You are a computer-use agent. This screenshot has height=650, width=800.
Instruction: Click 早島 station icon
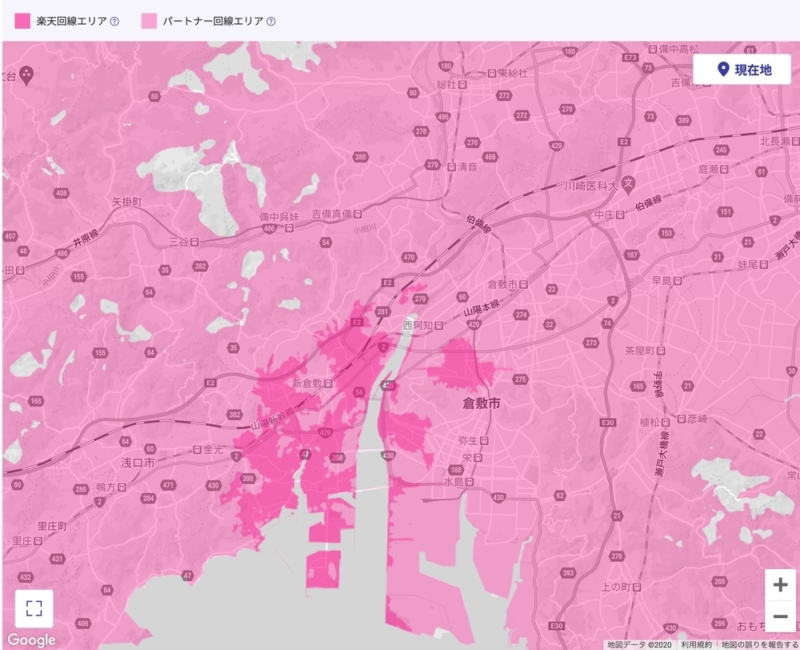point(678,281)
